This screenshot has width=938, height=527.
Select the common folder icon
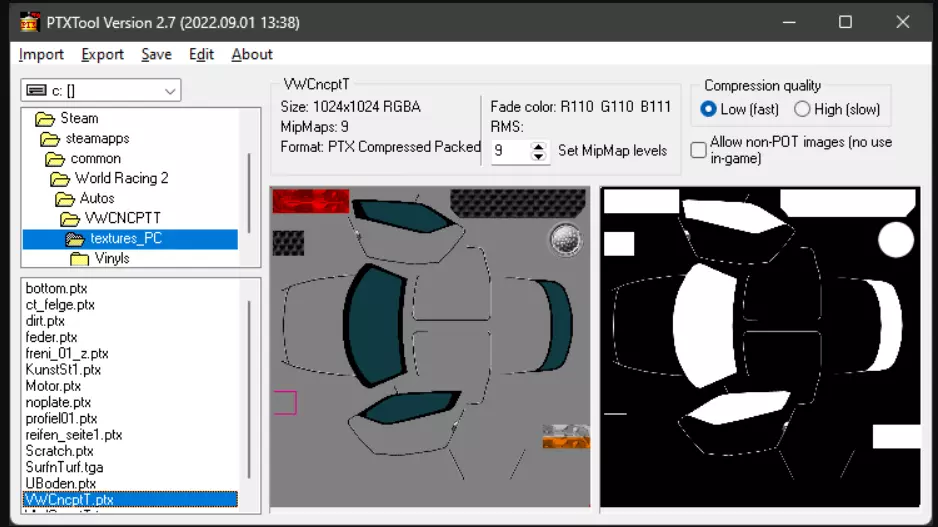pyautogui.click(x=55, y=159)
